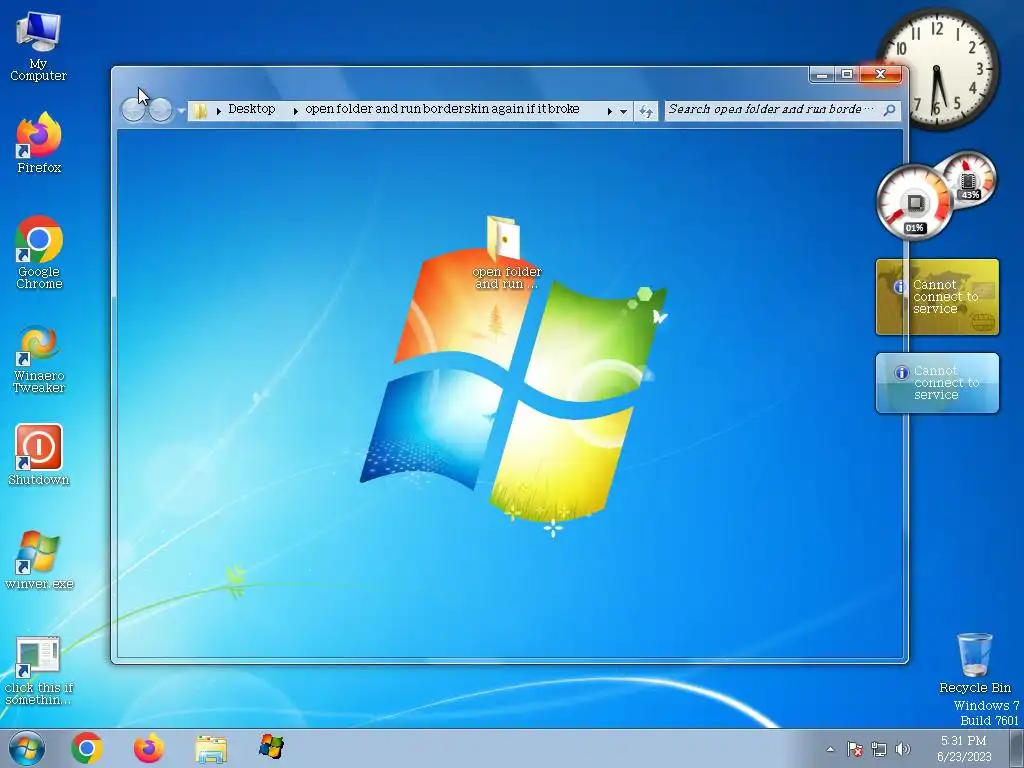1024x768 pixels.
Task: Open the taskbar clock and date
Action: [964, 748]
